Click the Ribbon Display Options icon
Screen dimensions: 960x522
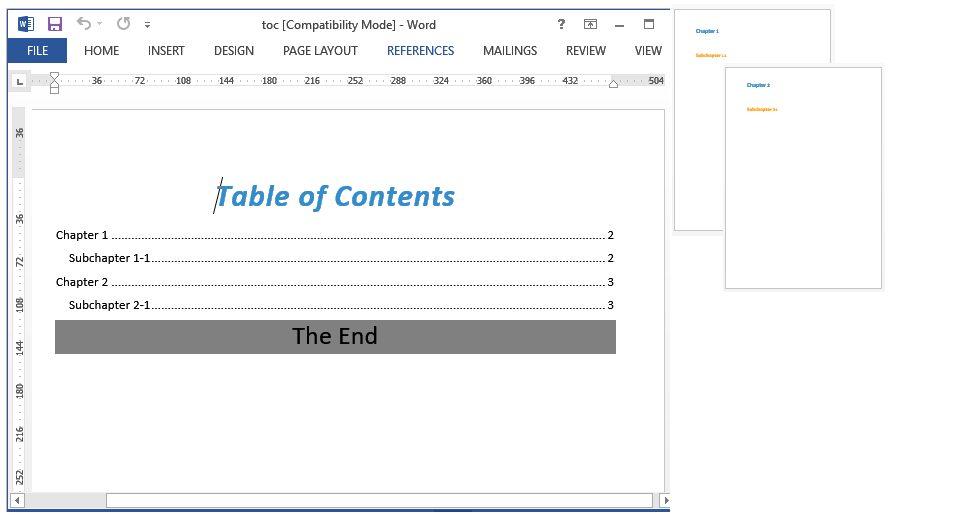(590, 24)
